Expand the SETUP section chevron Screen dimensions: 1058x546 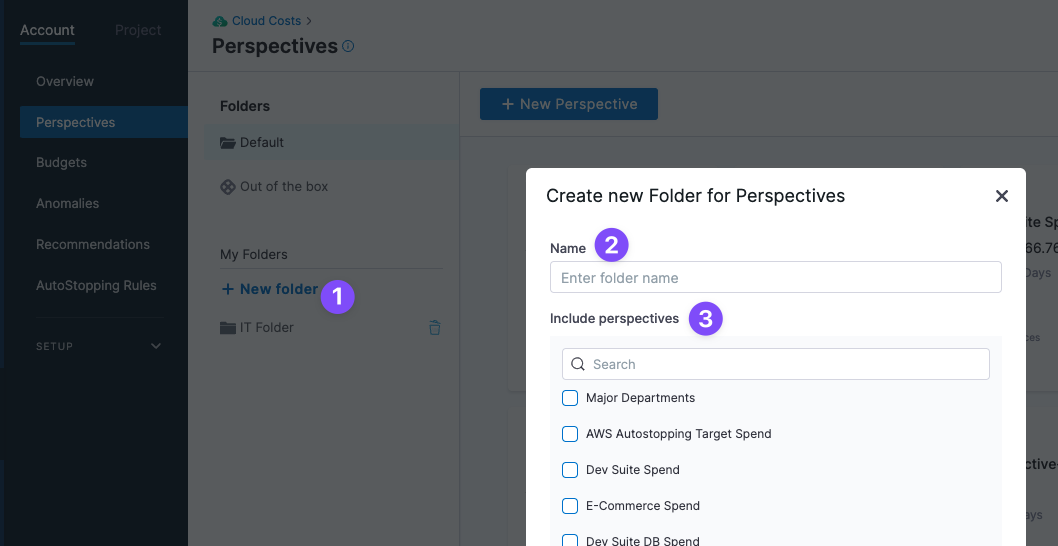pyautogui.click(x=156, y=346)
